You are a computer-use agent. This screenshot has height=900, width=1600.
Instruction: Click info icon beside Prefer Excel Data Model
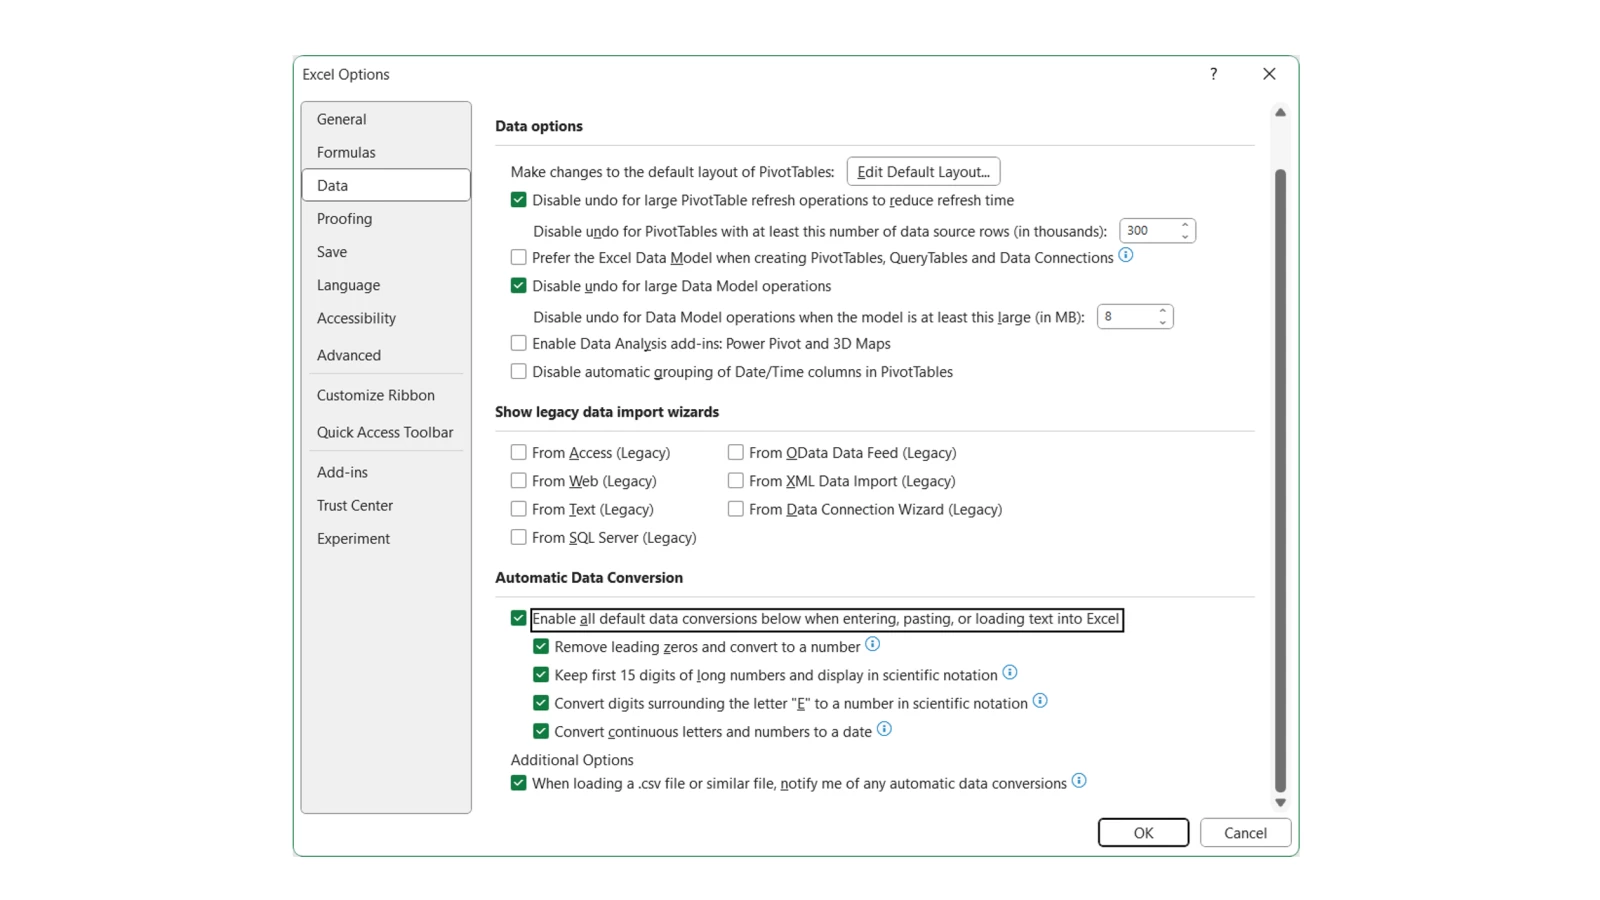point(1125,255)
